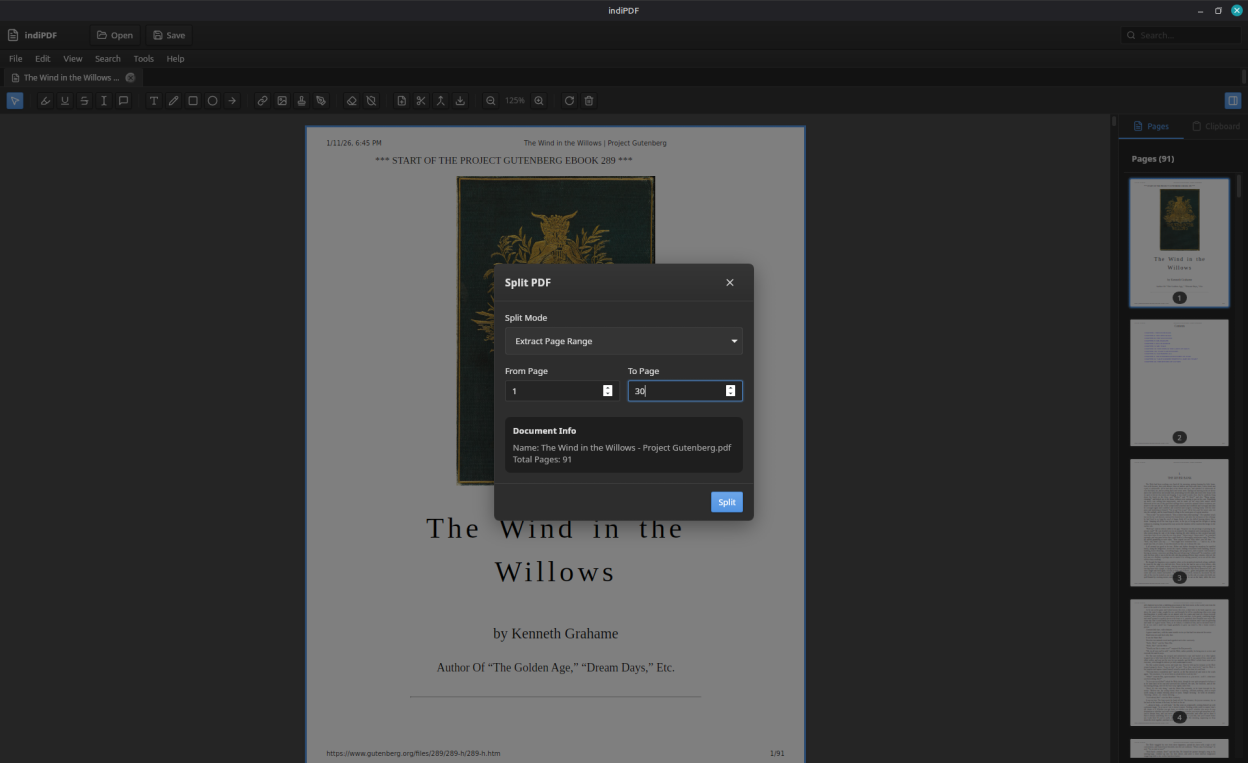Screen dimensions: 1248x763
Task: Click the gutenberg.org URL in page footer
Action: (x=413, y=753)
